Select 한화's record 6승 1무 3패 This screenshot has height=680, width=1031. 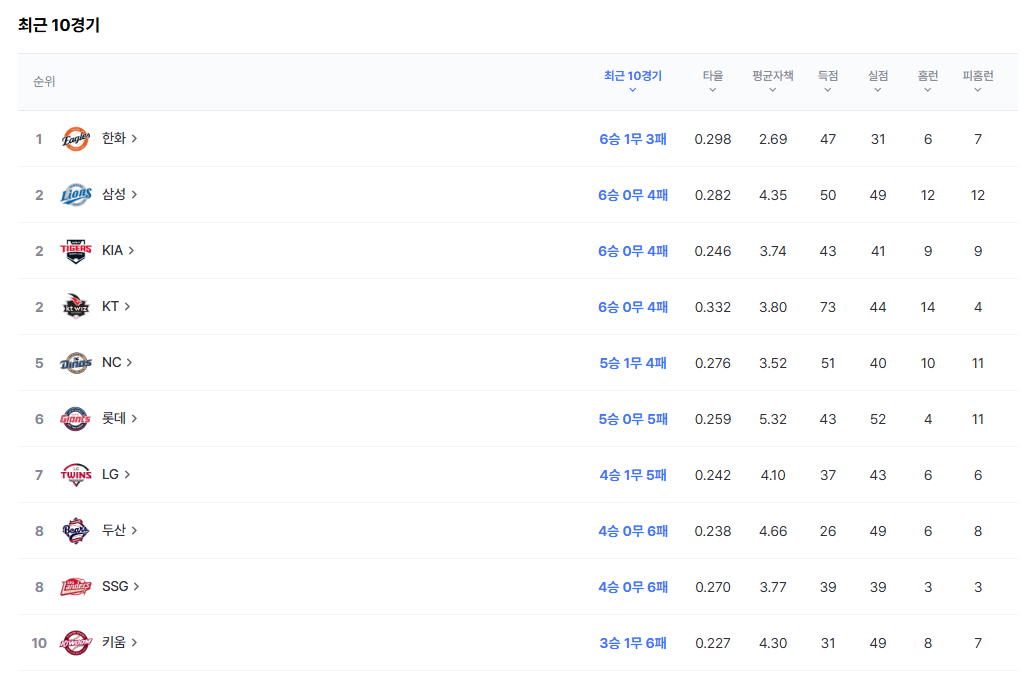[633, 139]
